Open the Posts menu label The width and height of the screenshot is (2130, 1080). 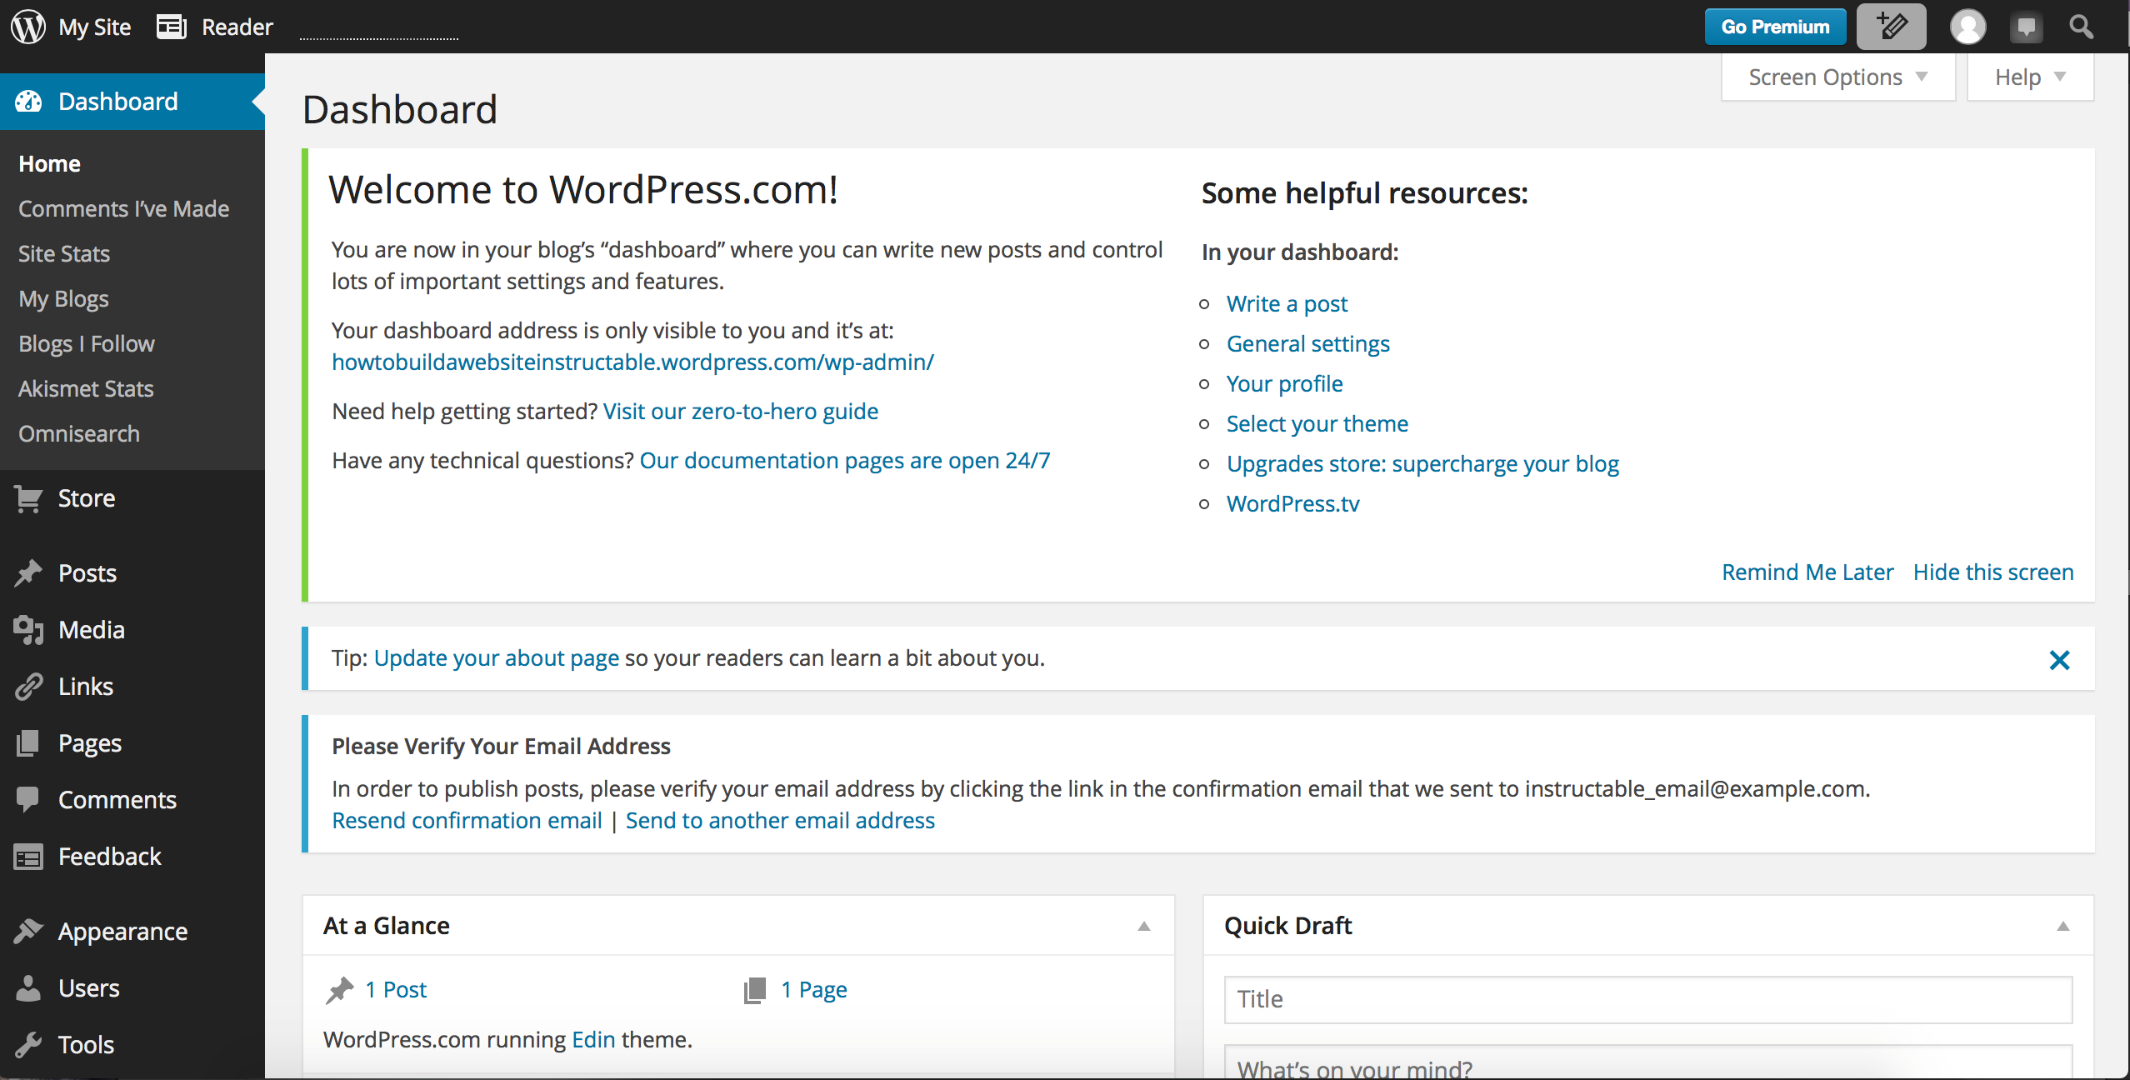[88, 573]
